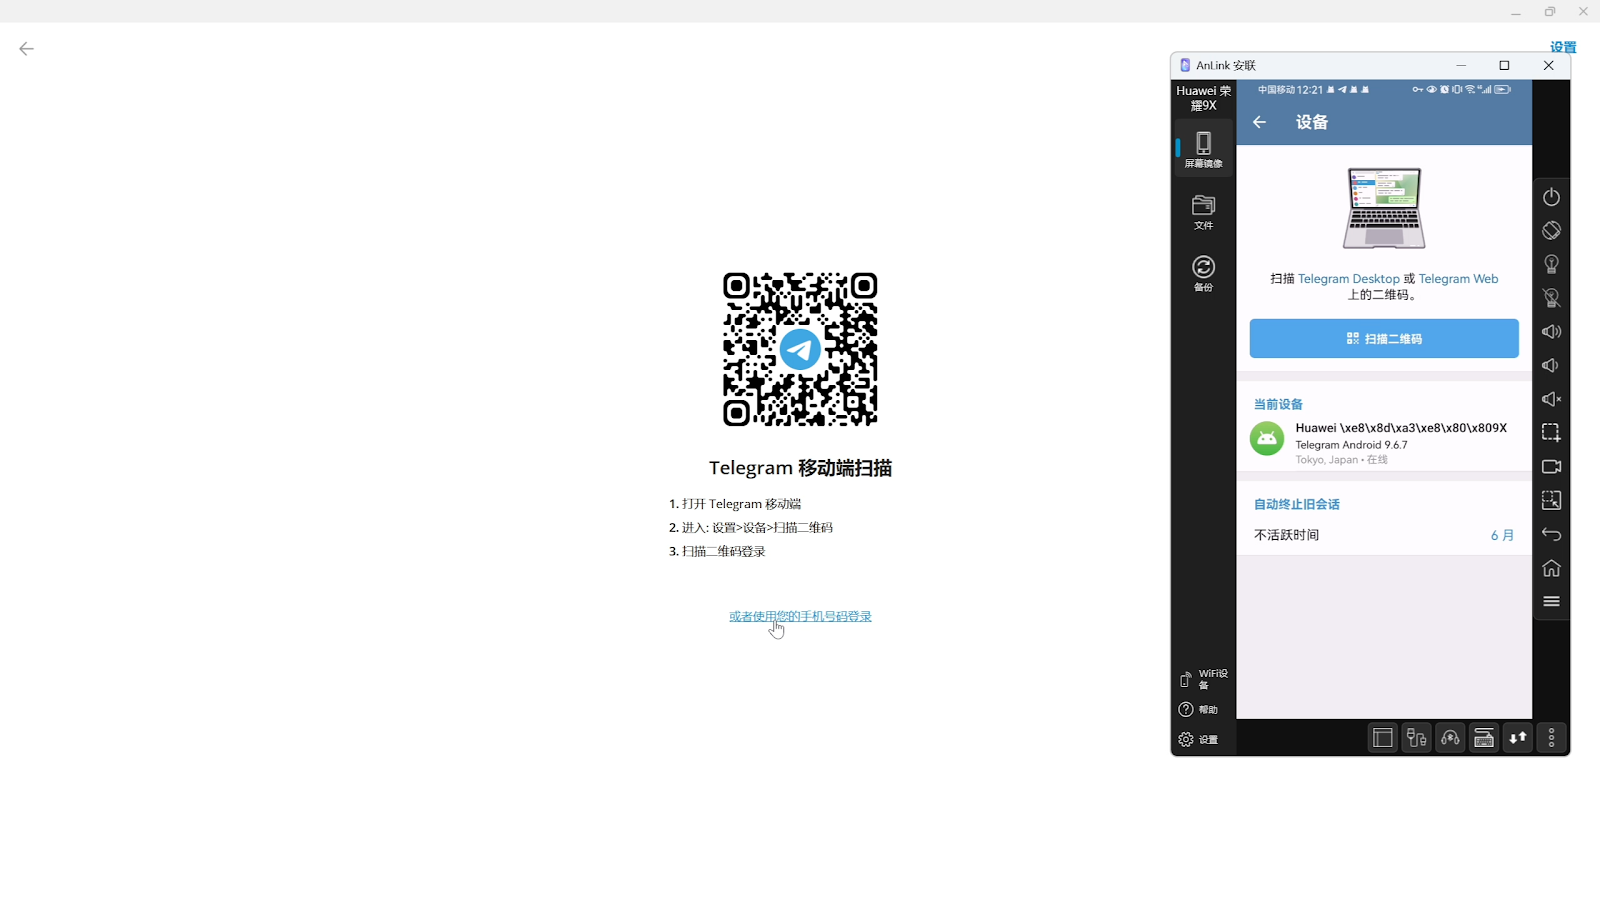Click the AnLink headphones audio icon in bottom bar
This screenshot has height=900, width=1600.
(x=1450, y=738)
